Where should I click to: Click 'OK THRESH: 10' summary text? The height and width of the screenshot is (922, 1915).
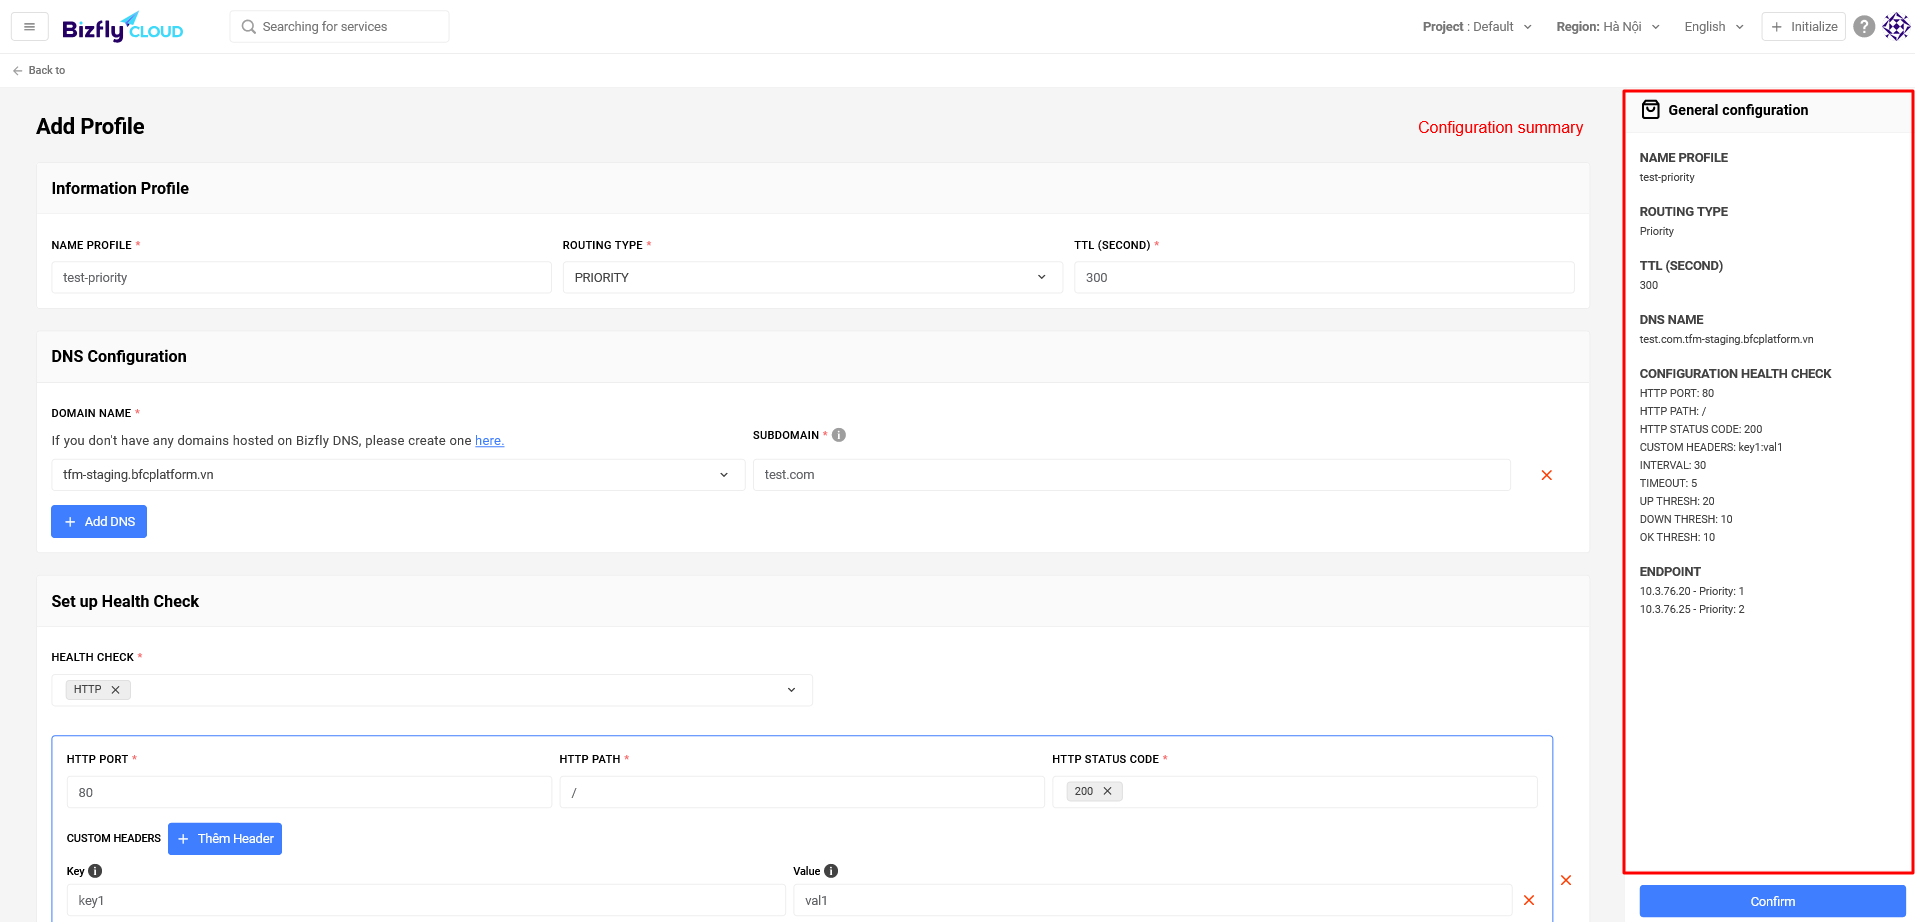(1677, 537)
